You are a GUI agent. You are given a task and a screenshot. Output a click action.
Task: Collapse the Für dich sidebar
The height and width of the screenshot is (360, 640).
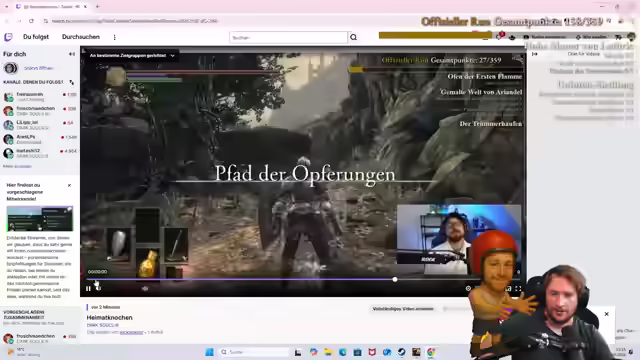(x=72, y=54)
